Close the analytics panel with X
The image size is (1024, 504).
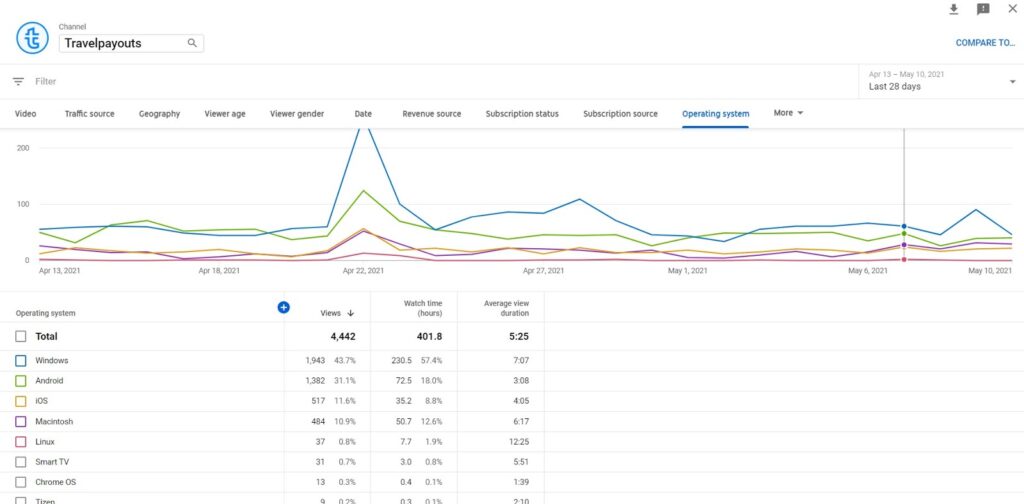point(1012,9)
